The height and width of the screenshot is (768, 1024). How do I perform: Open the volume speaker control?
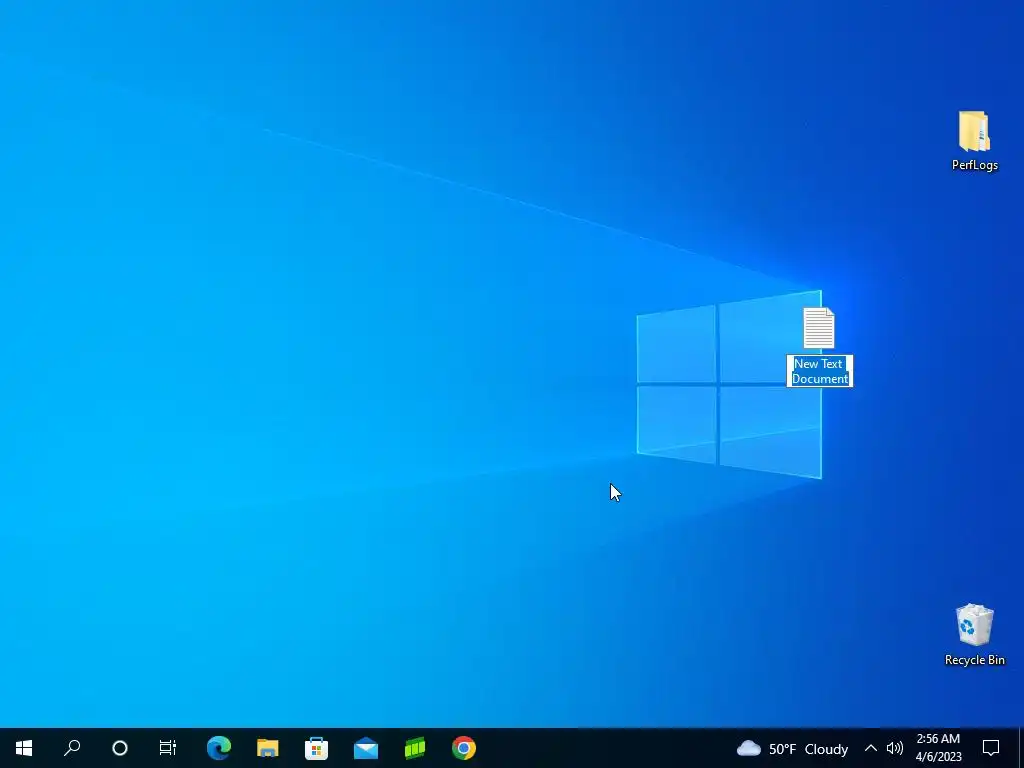[895, 748]
